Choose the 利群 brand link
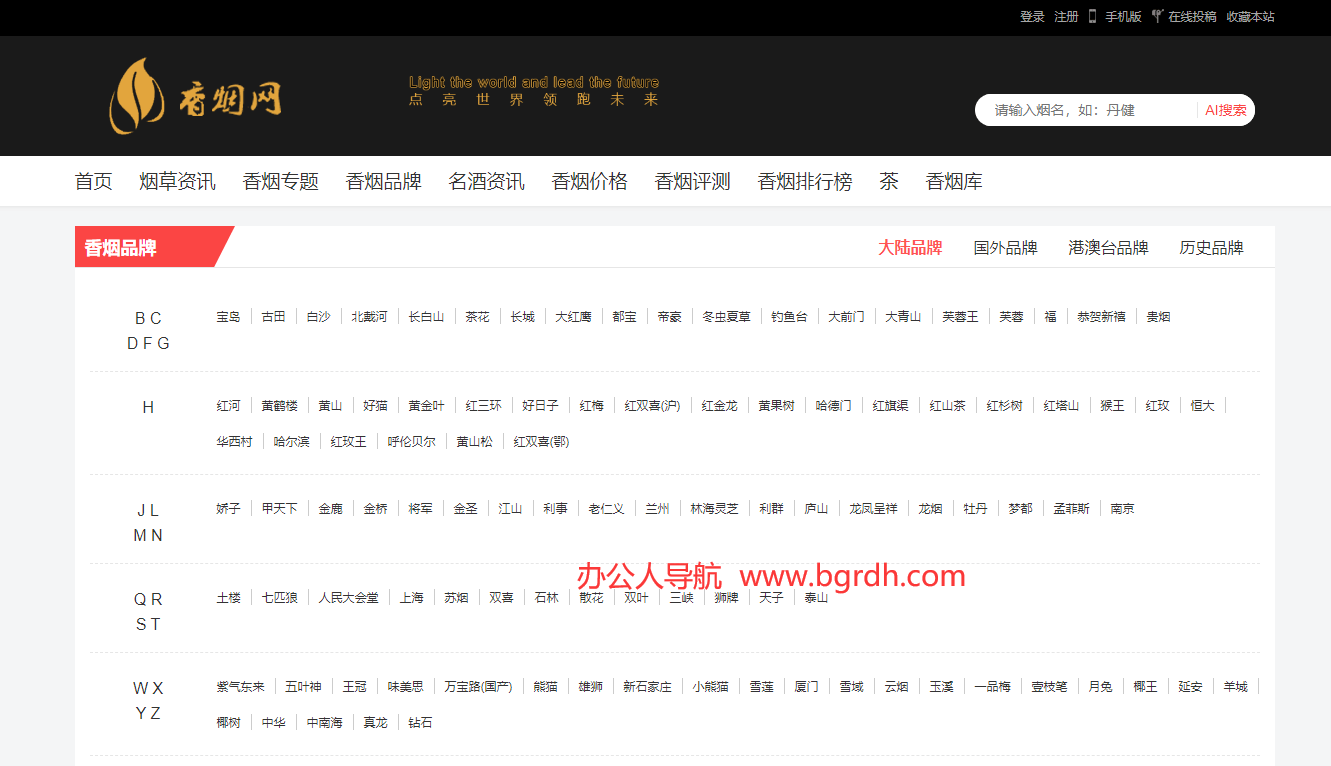This screenshot has width=1331, height=766. (771, 509)
